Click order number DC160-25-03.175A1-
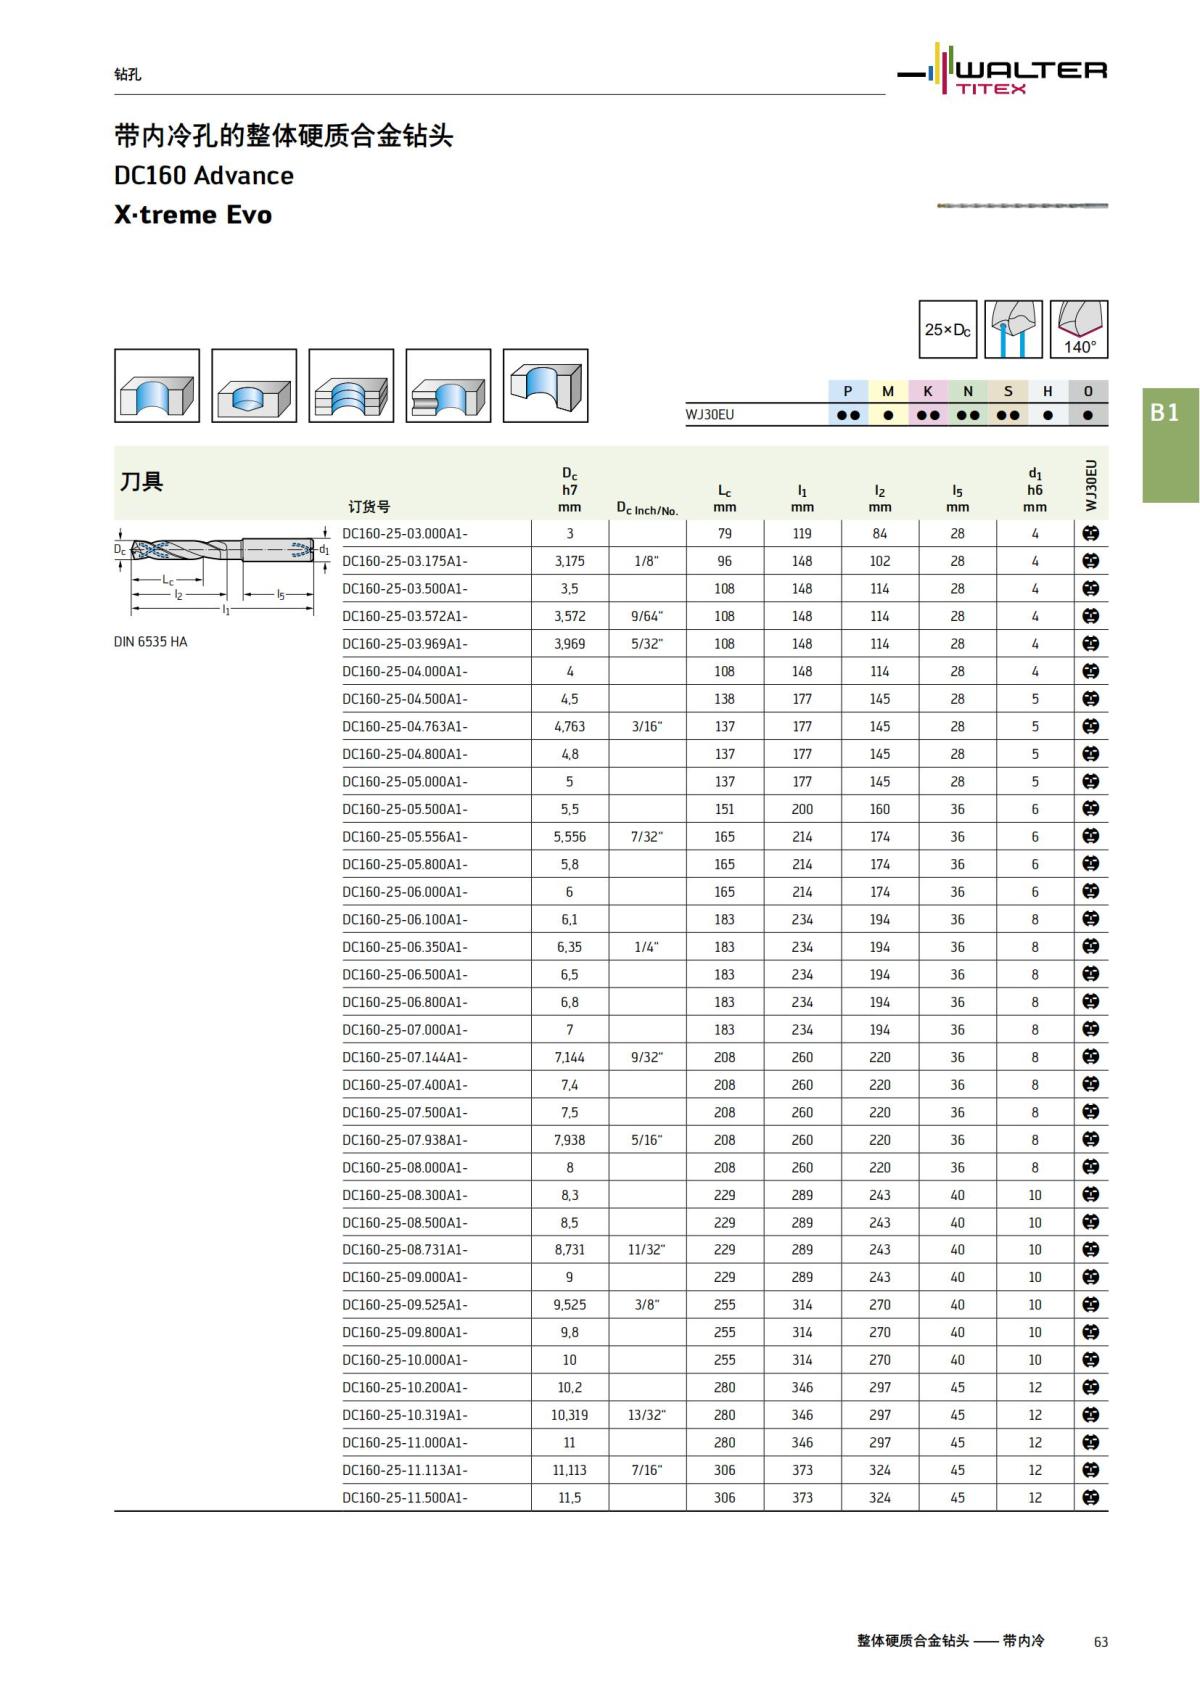 click(x=405, y=561)
